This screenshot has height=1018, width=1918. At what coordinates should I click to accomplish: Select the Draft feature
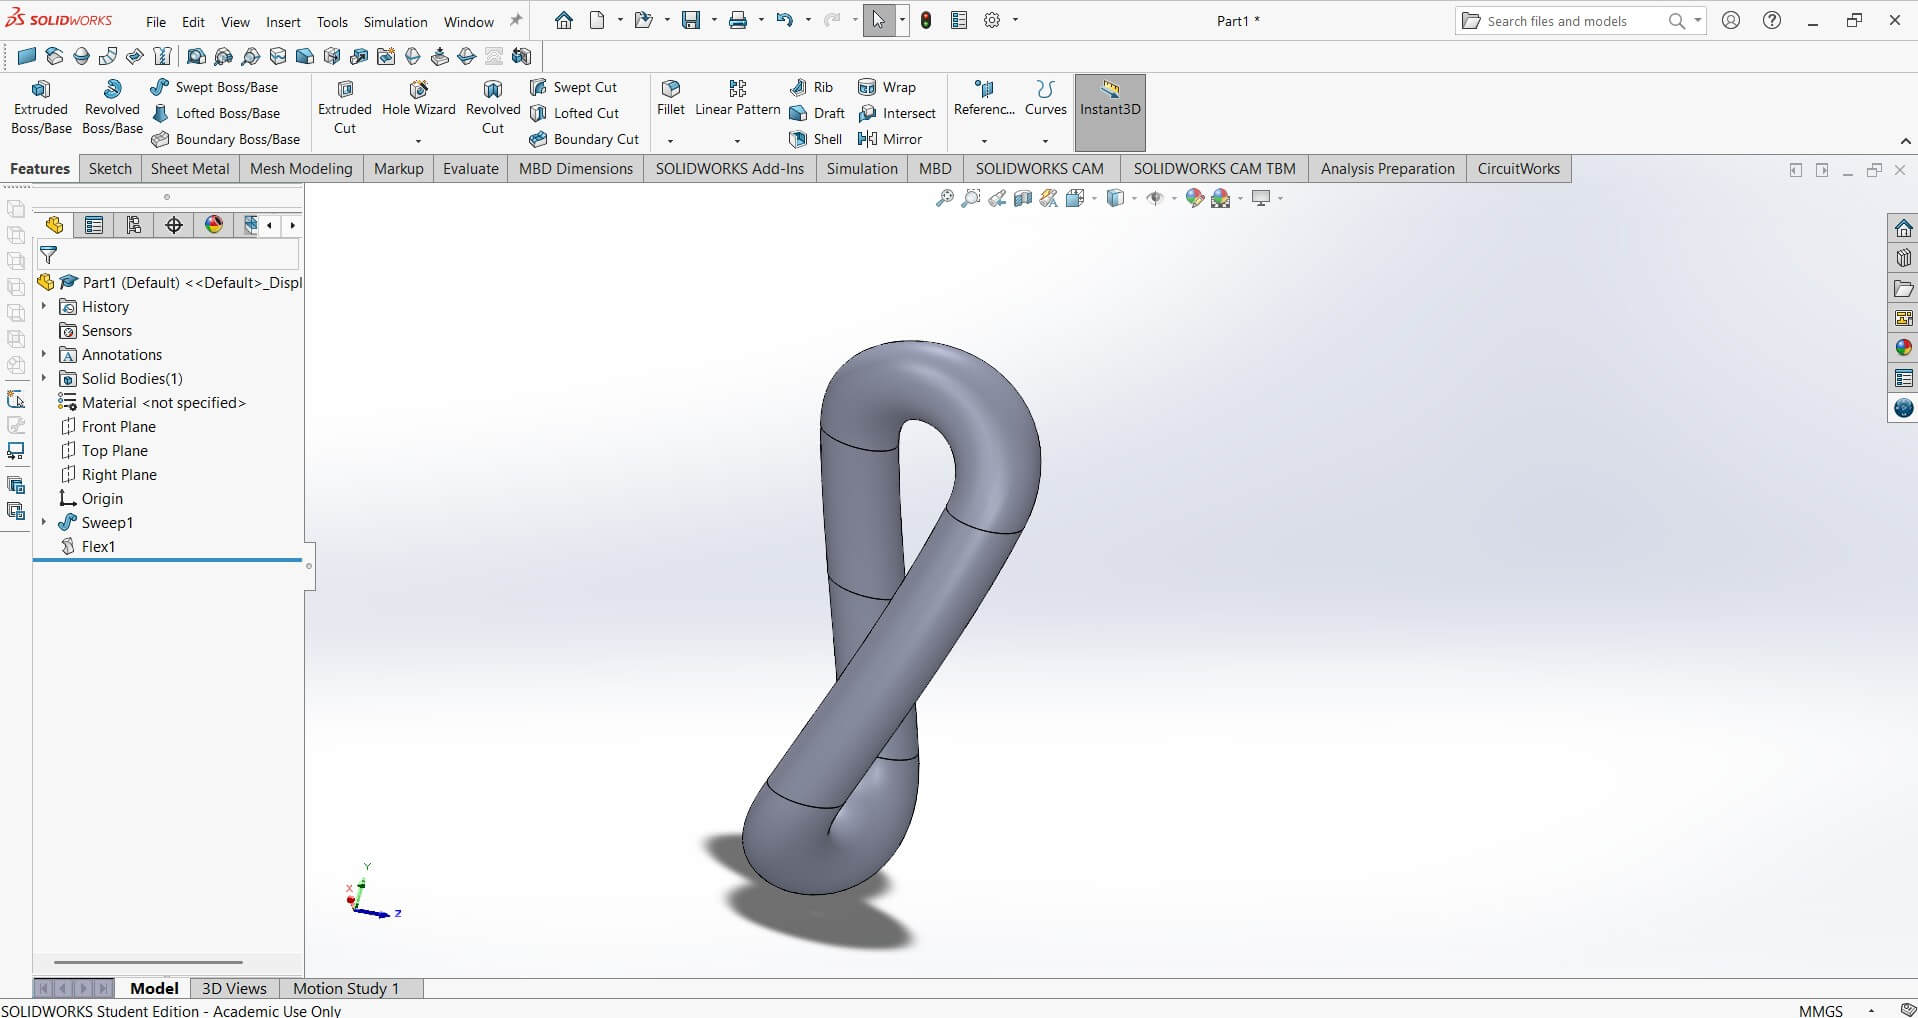[x=817, y=113]
